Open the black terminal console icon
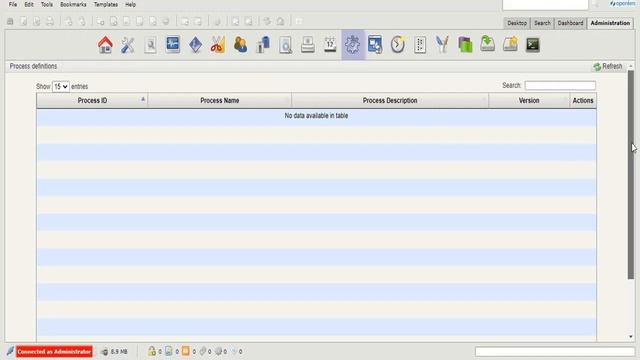 pyautogui.click(x=533, y=45)
